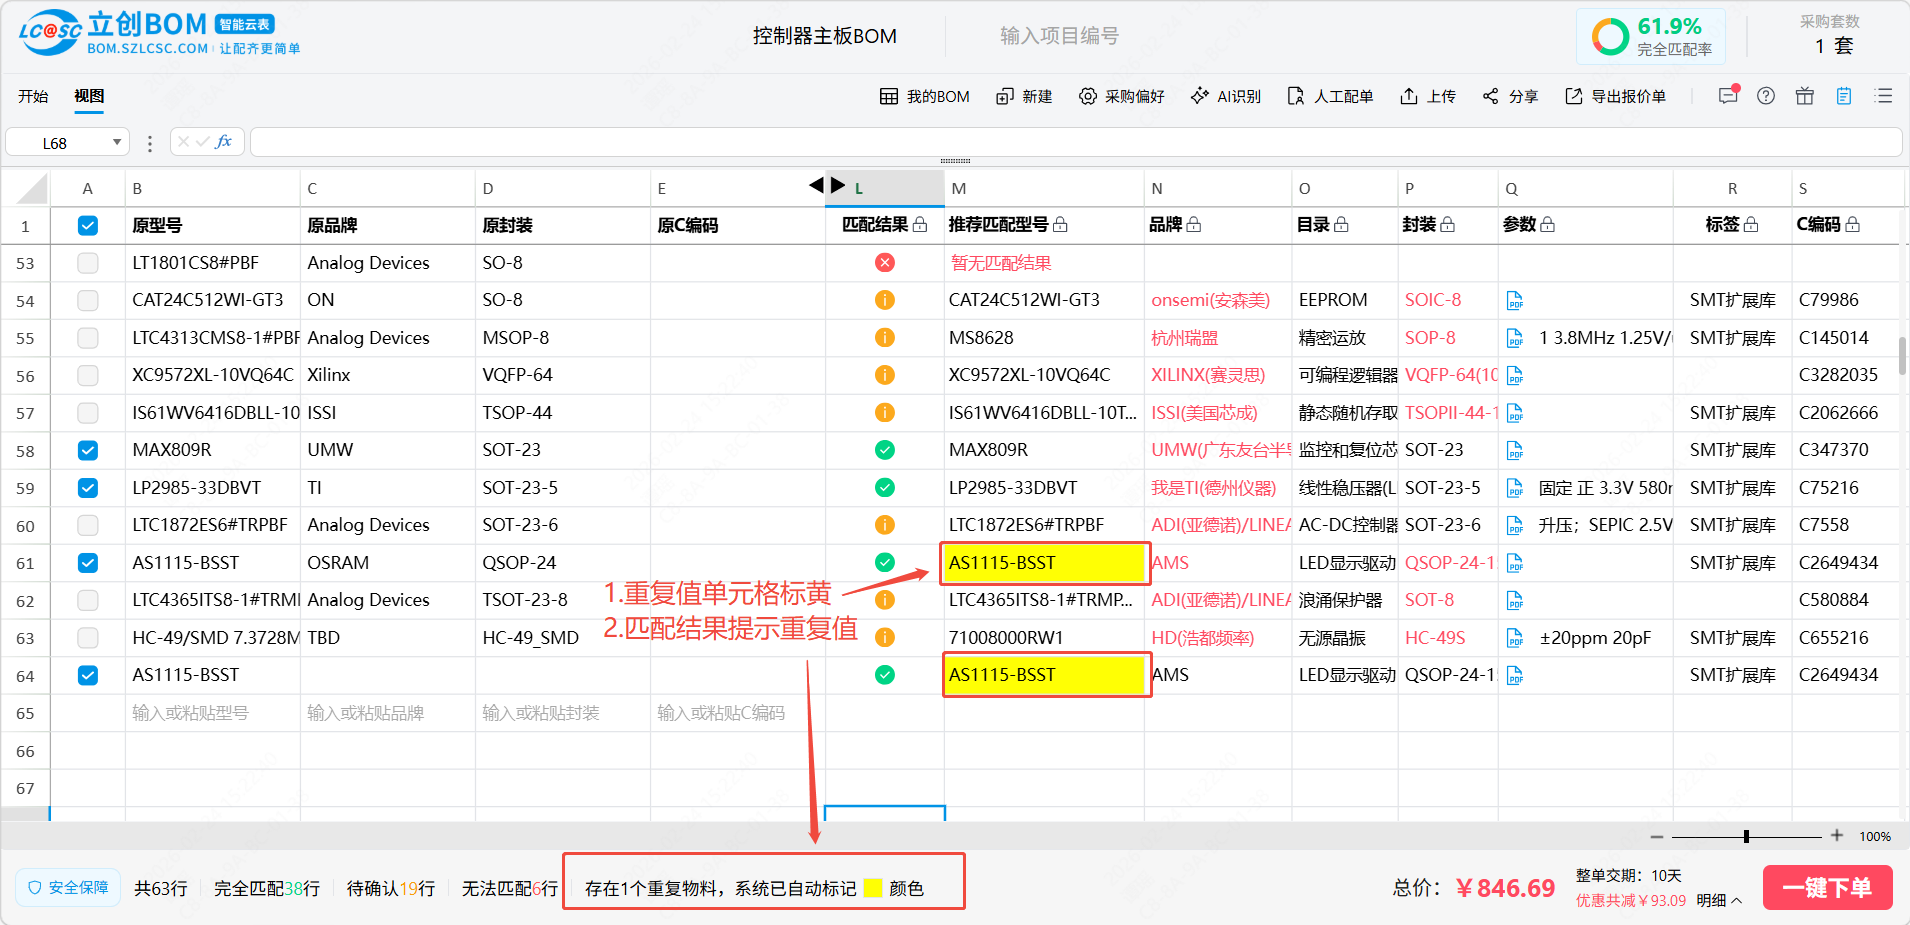Click the gift box icon
The height and width of the screenshot is (925, 1910).
pos(1805,96)
